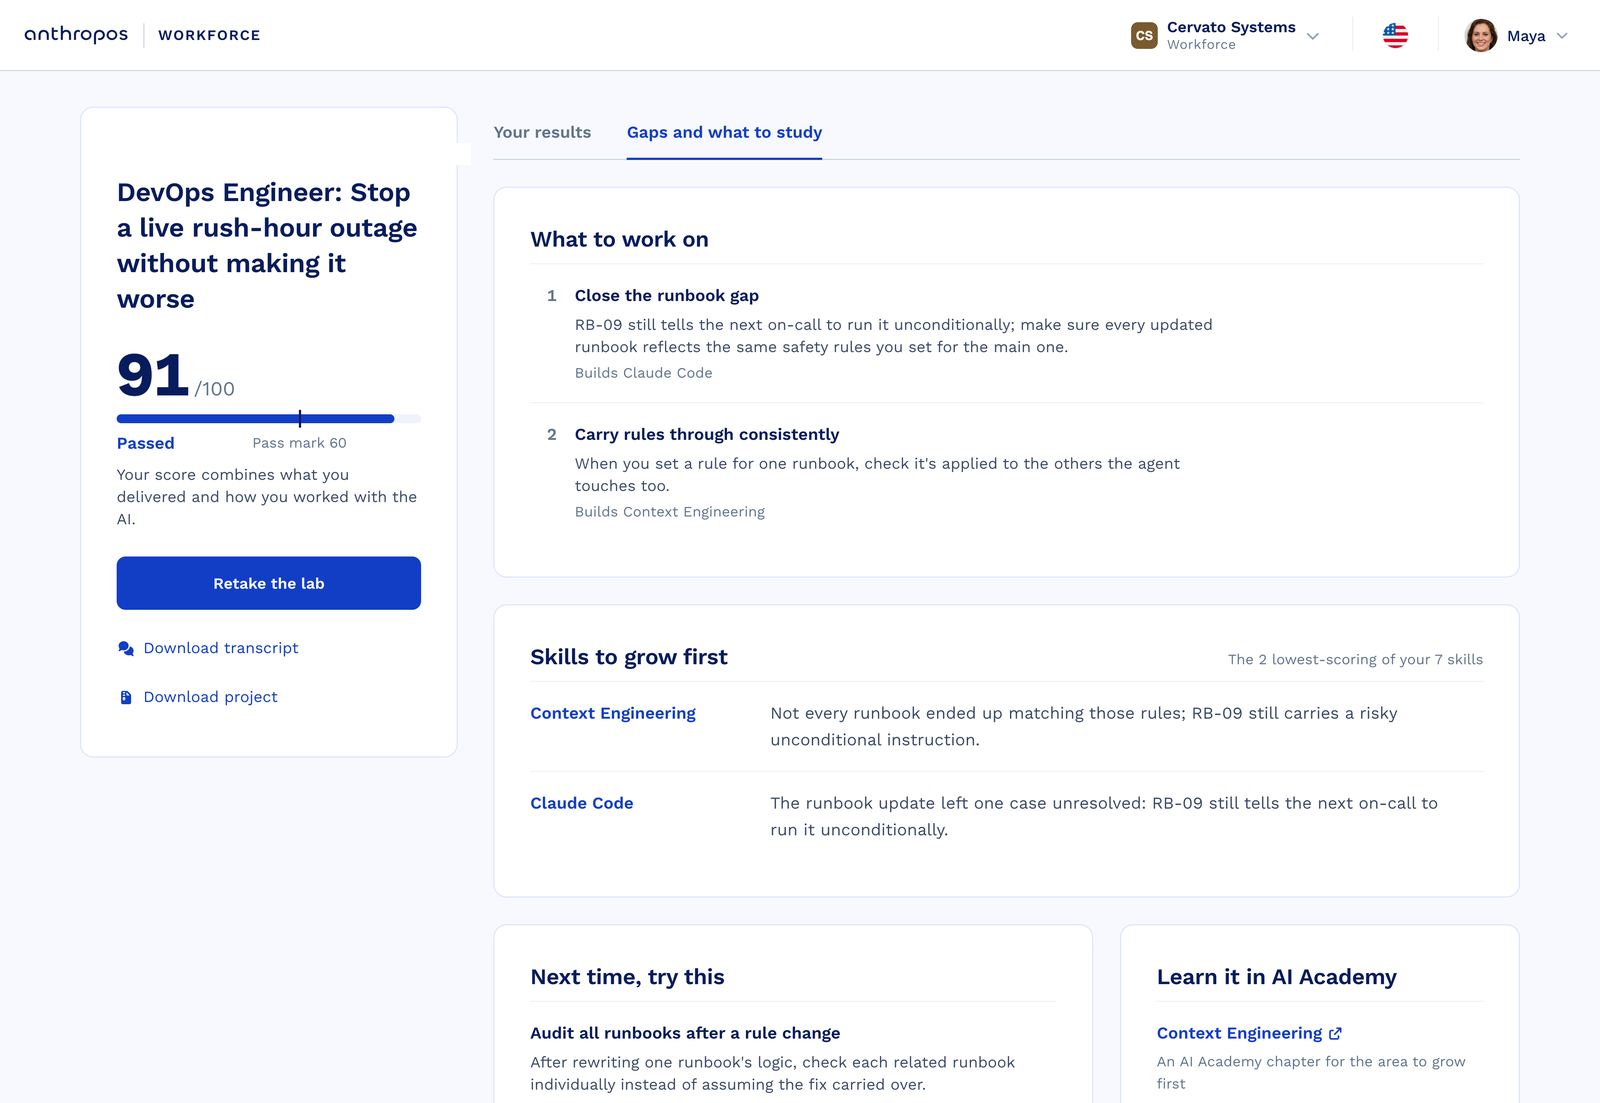1600x1103 pixels.
Task: Click the Download project link
Action: 211,697
